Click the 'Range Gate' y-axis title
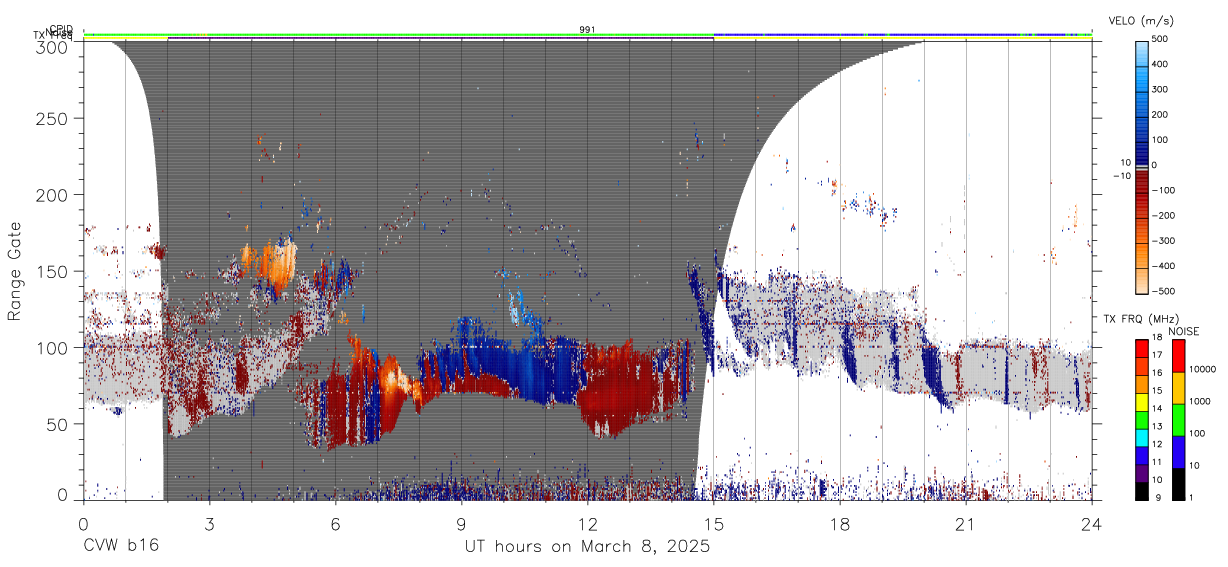Screen dimensions: 1228x567 click(15, 270)
